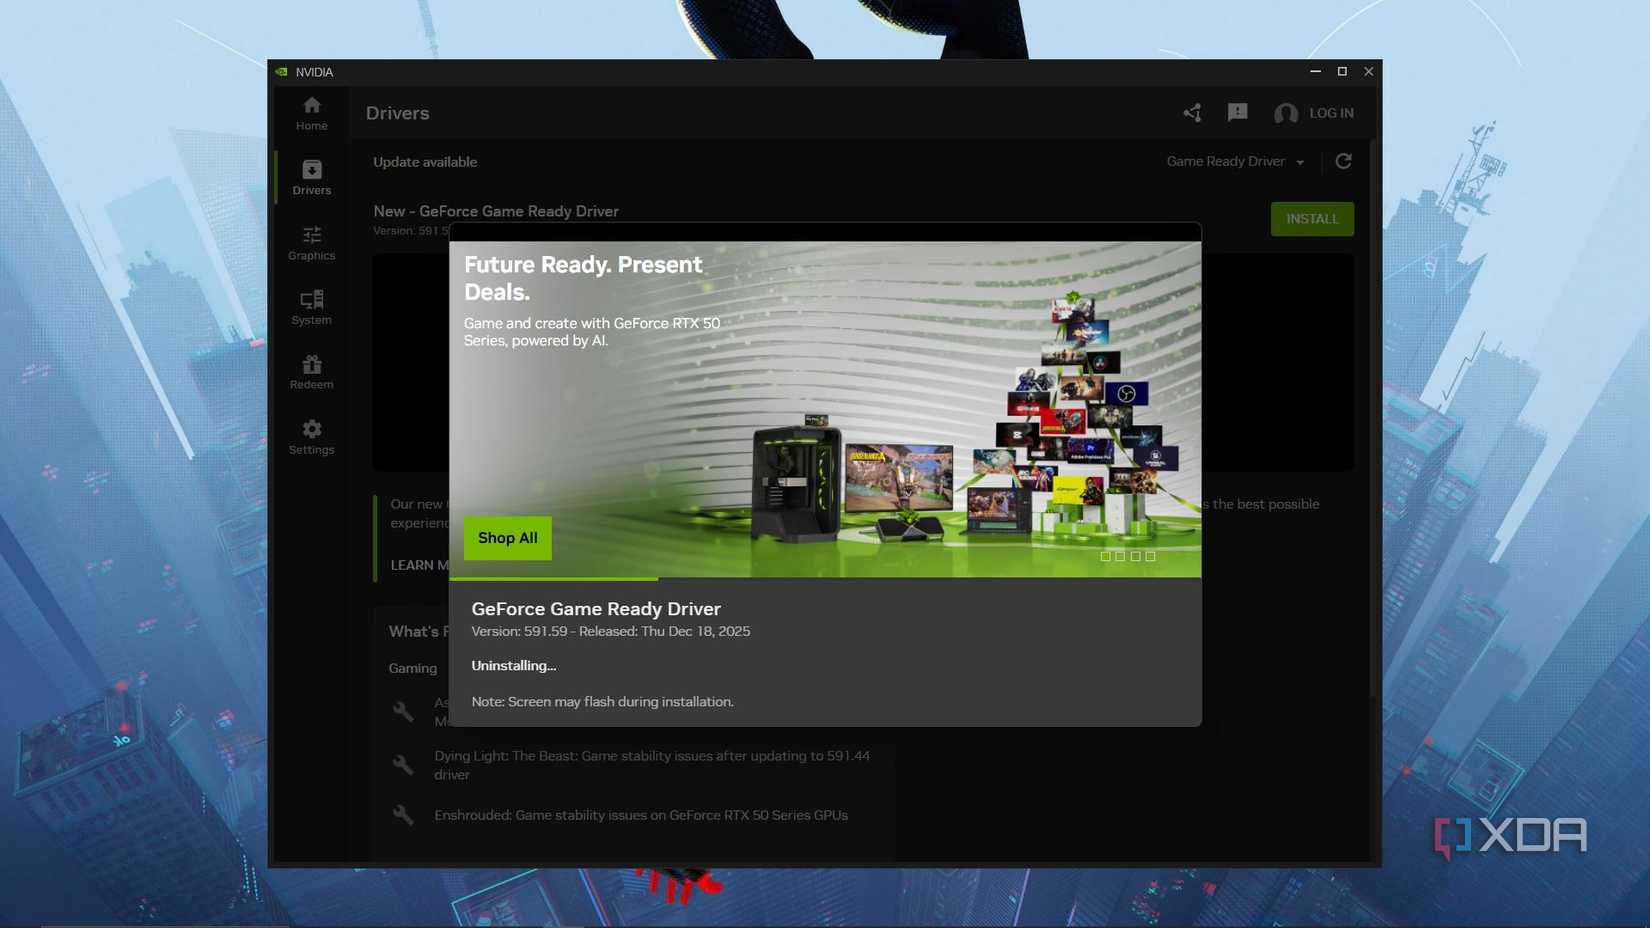Click the Gaming section label
Image resolution: width=1650 pixels, height=928 pixels.
413,668
